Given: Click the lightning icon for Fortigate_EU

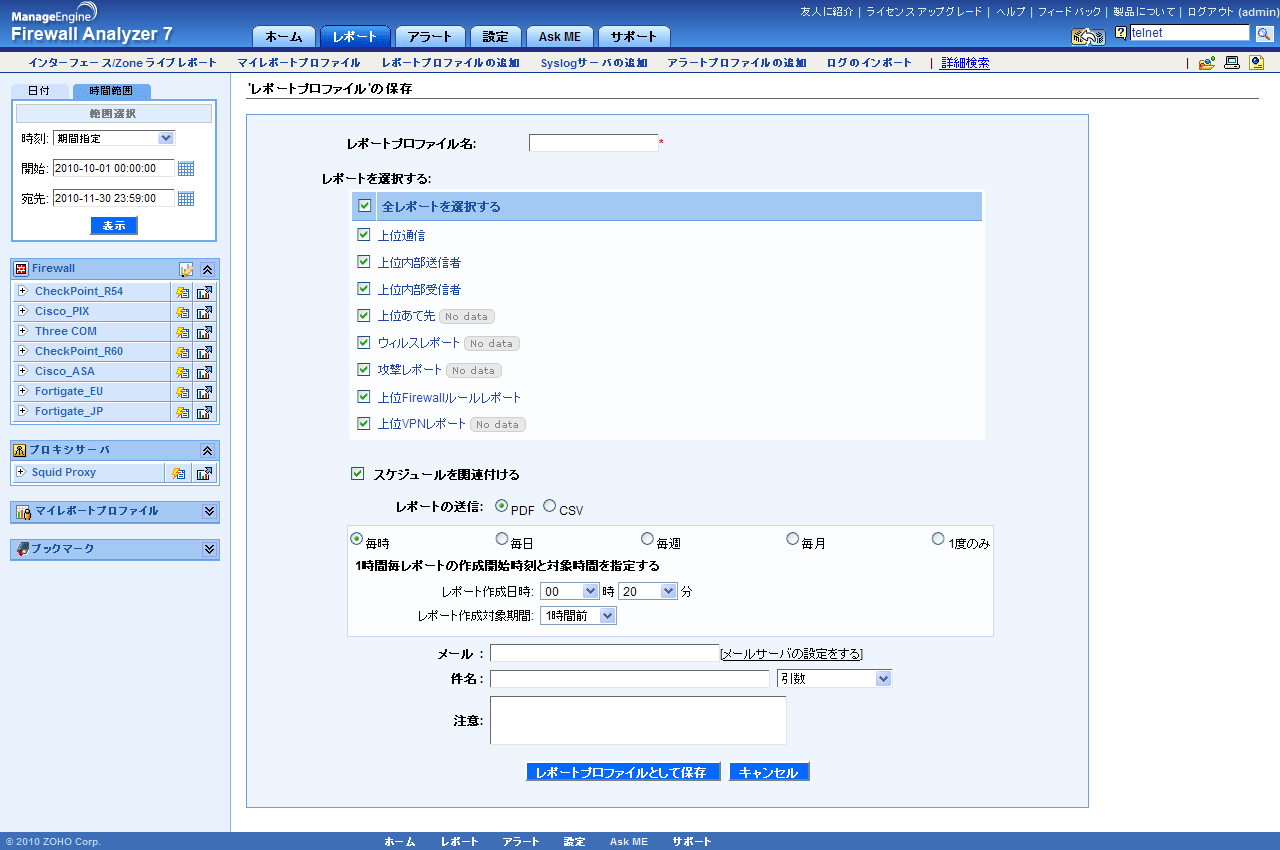Looking at the screenshot, I should click(182, 393).
